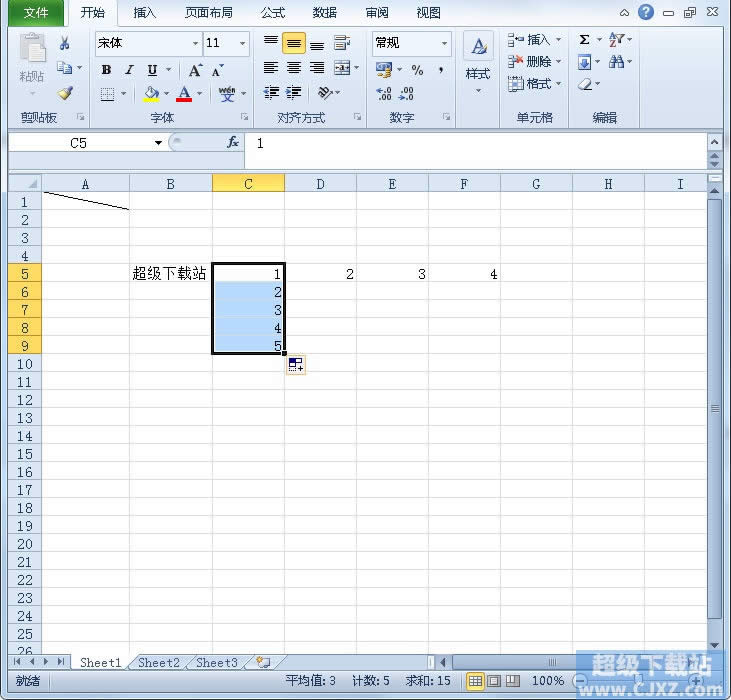
Task: Switch to Sheet2 worksheet
Action: click(159, 662)
